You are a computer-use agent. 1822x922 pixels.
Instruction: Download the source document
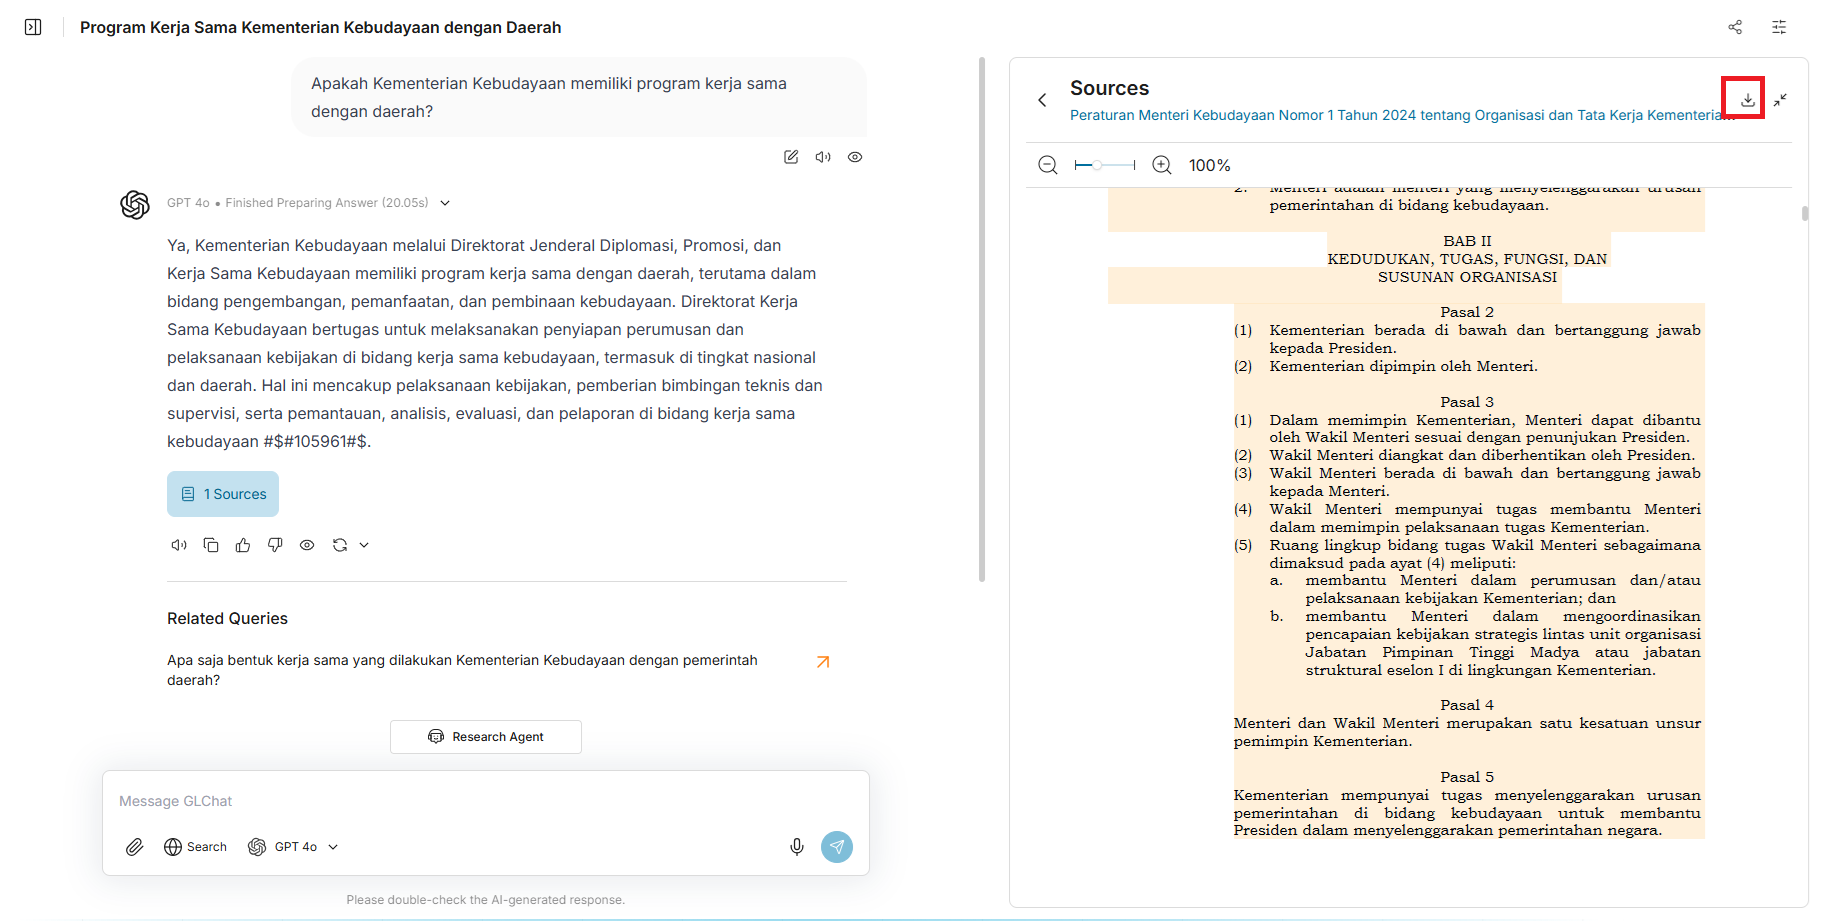point(1747,100)
